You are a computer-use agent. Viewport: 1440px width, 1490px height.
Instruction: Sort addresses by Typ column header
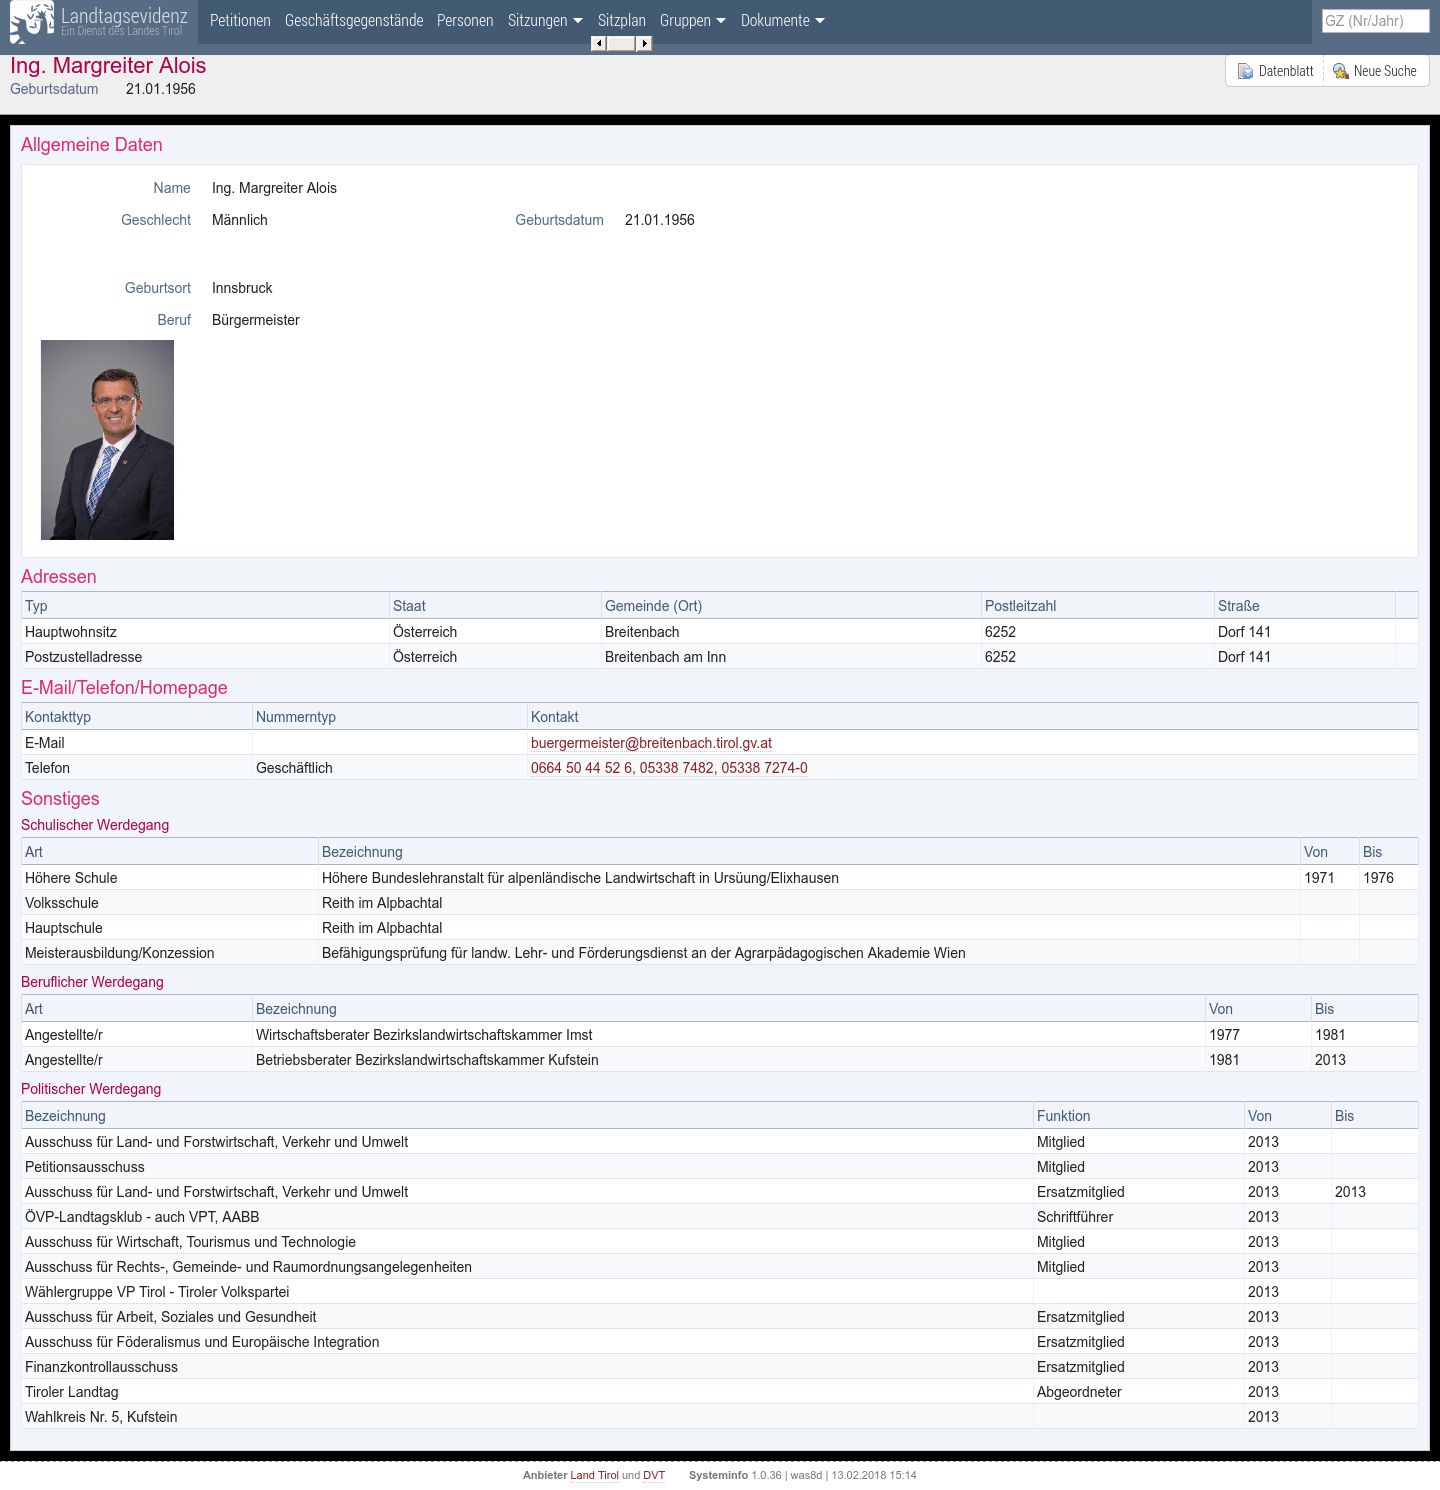pos(205,606)
